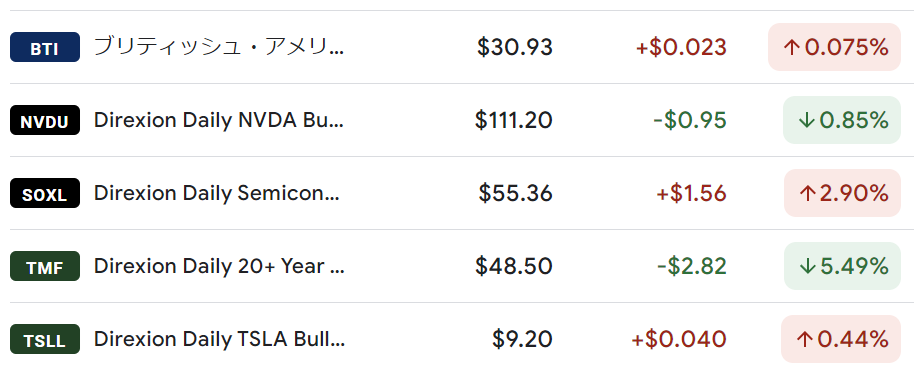This screenshot has width=914, height=379.
Task: Click the SOXL ticker badge
Action: tap(45, 193)
